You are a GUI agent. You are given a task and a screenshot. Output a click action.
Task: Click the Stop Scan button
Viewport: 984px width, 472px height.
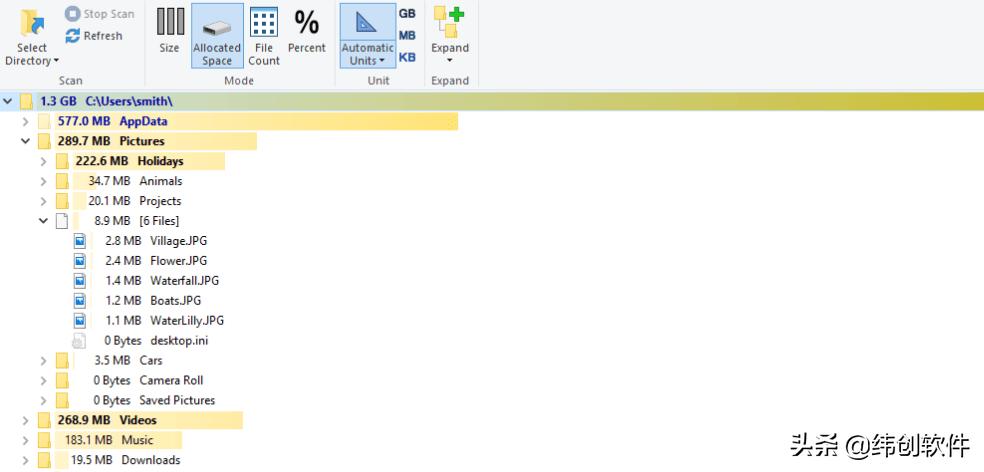(x=99, y=14)
